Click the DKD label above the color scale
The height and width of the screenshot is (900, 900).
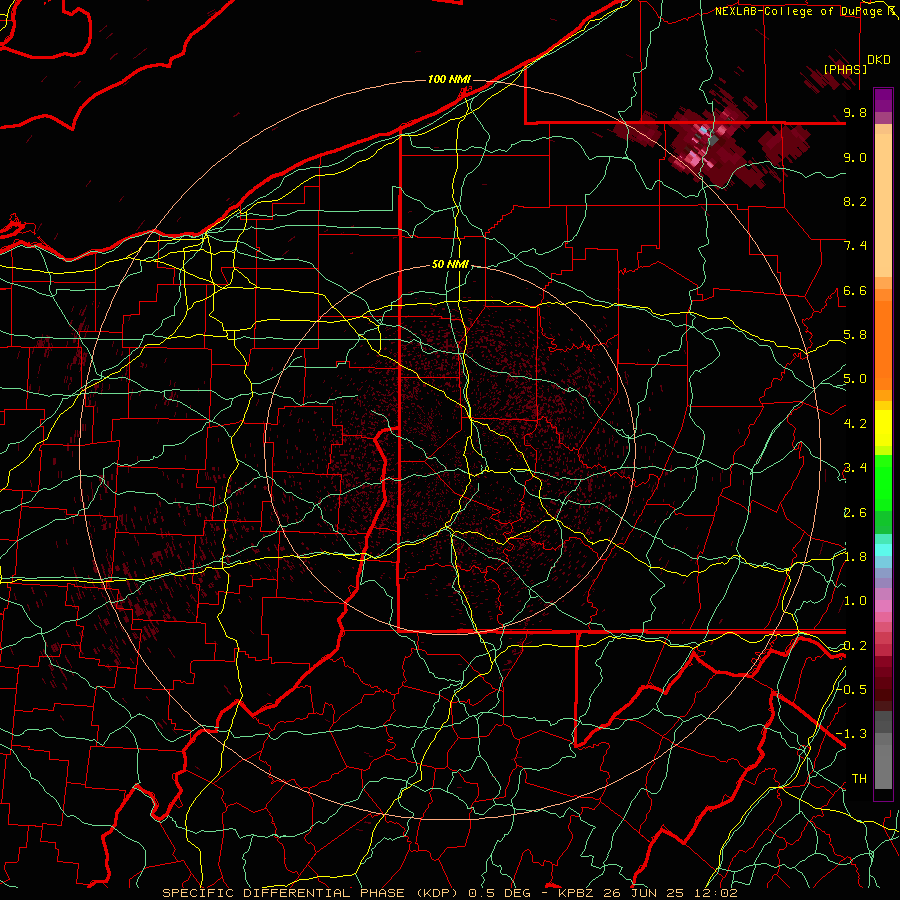(879, 60)
